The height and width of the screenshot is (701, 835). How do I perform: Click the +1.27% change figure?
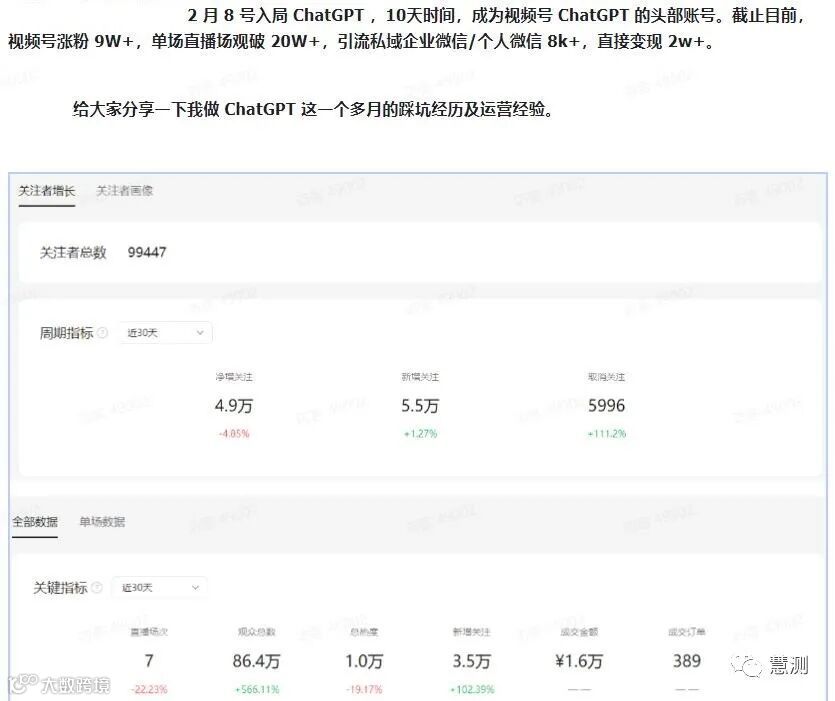[x=420, y=434]
